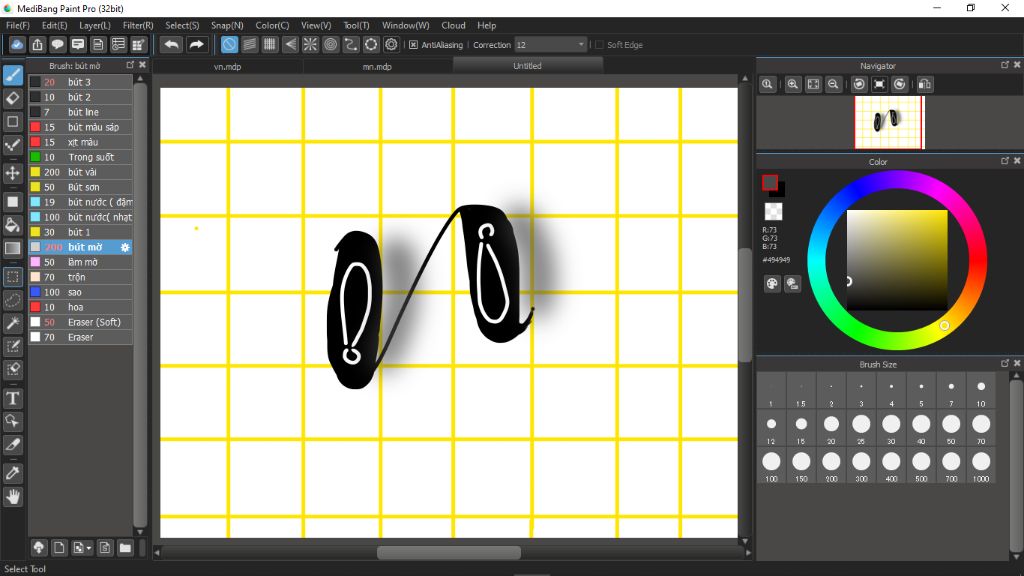Click Navigator fit-to-screen icon
The width and height of the screenshot is (1024, 576).
click(x=813, y=84)
